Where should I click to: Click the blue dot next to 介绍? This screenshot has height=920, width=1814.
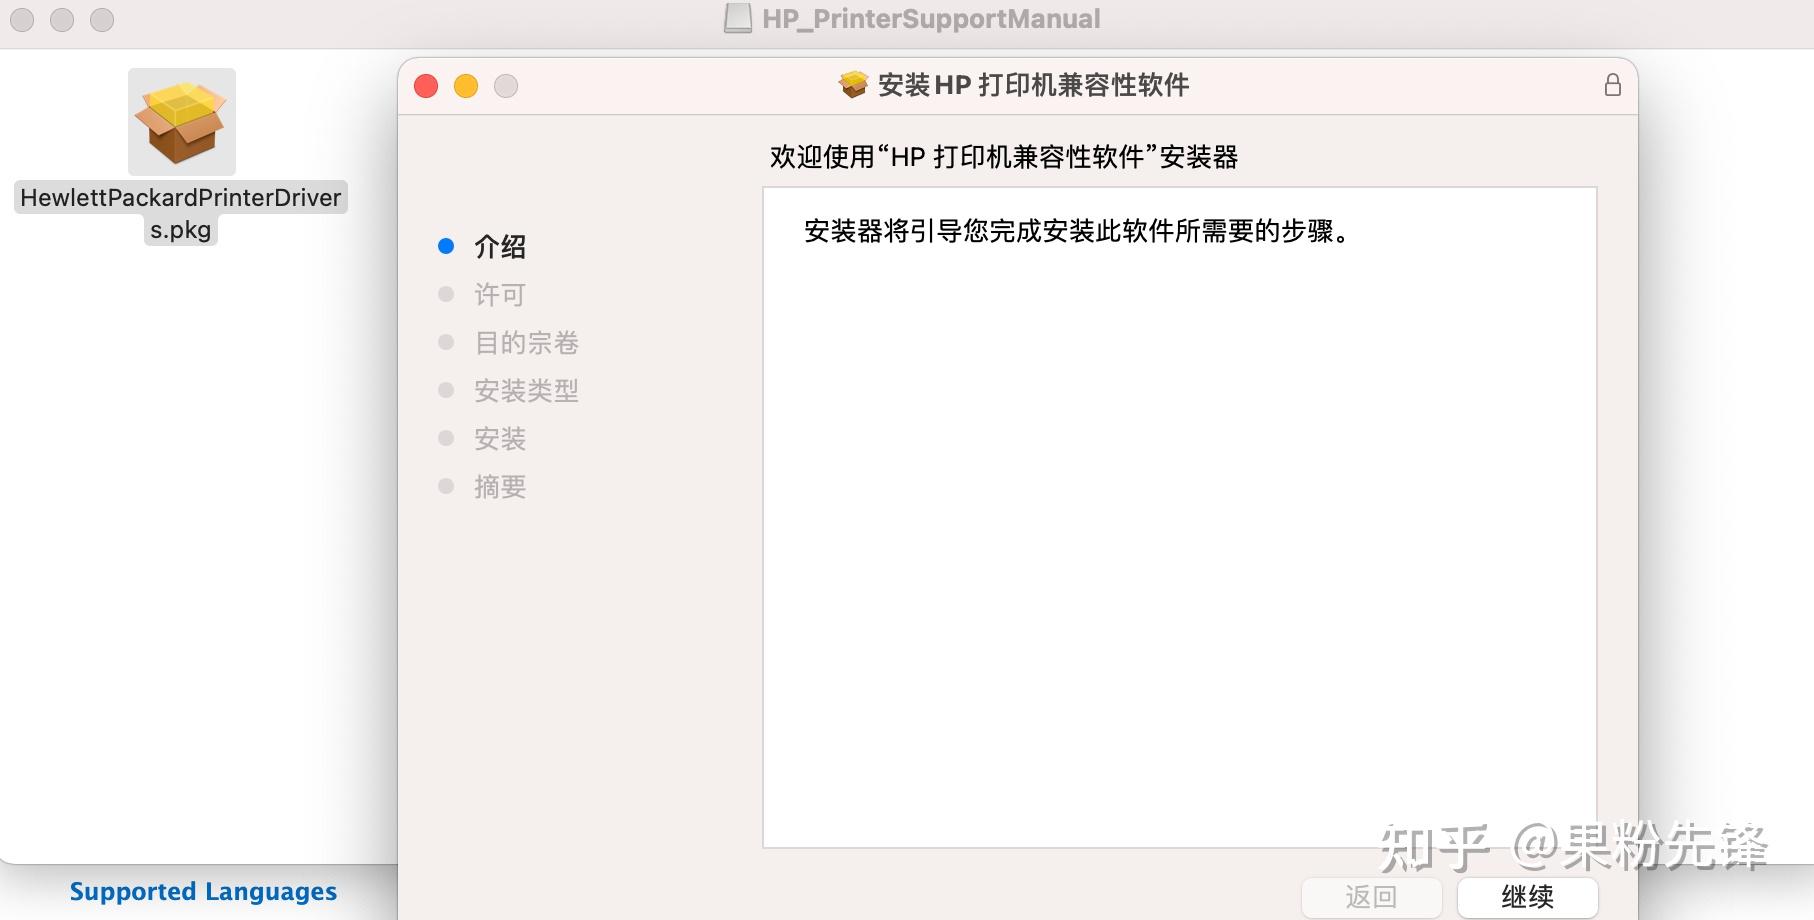pyautogui.click(x=446, y=246)
